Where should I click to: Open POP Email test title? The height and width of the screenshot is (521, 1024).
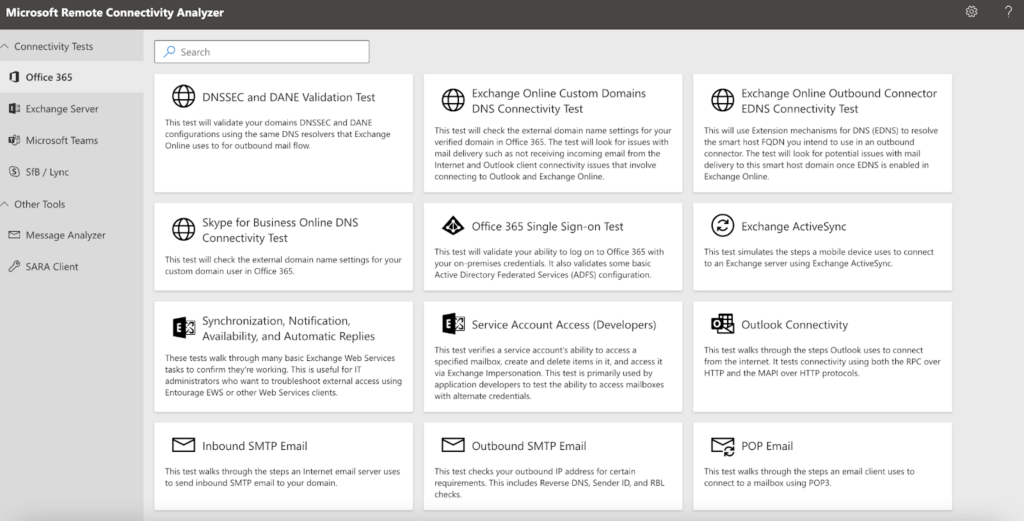pyautogui.click(x=767, y=446)
